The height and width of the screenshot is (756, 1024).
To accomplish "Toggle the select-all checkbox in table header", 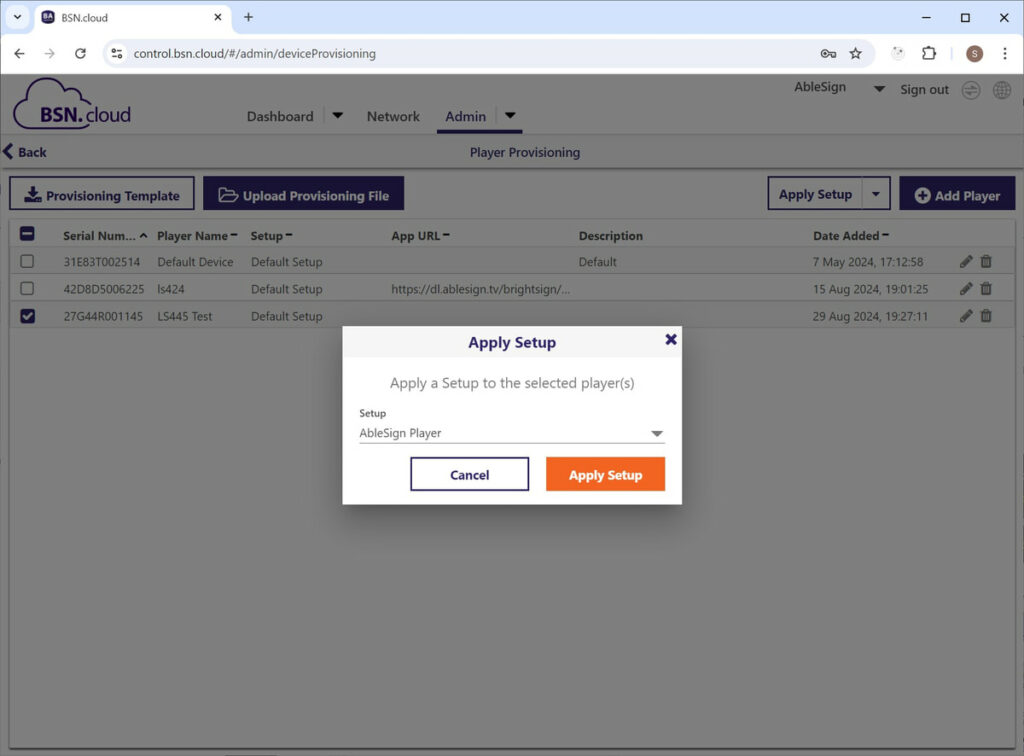I will (27, 234).
